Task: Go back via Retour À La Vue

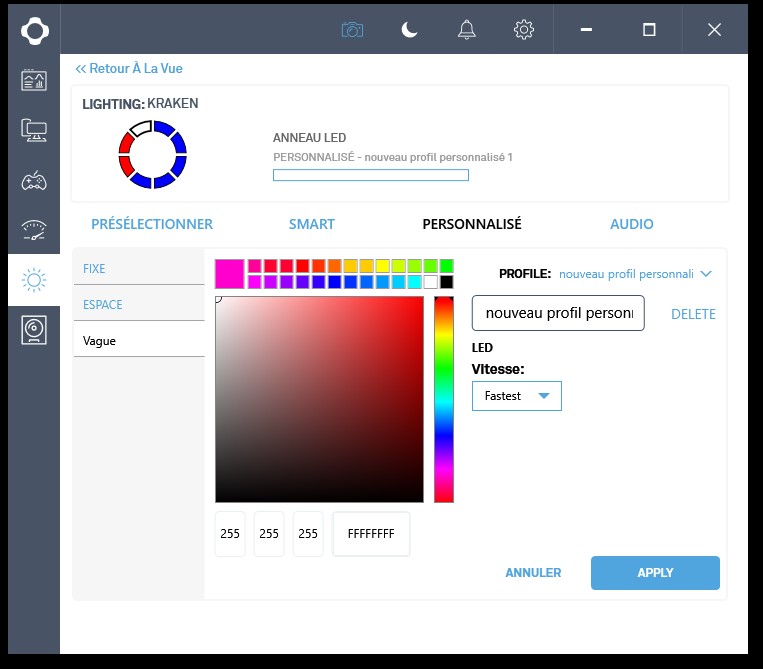Action: [129, 69]
